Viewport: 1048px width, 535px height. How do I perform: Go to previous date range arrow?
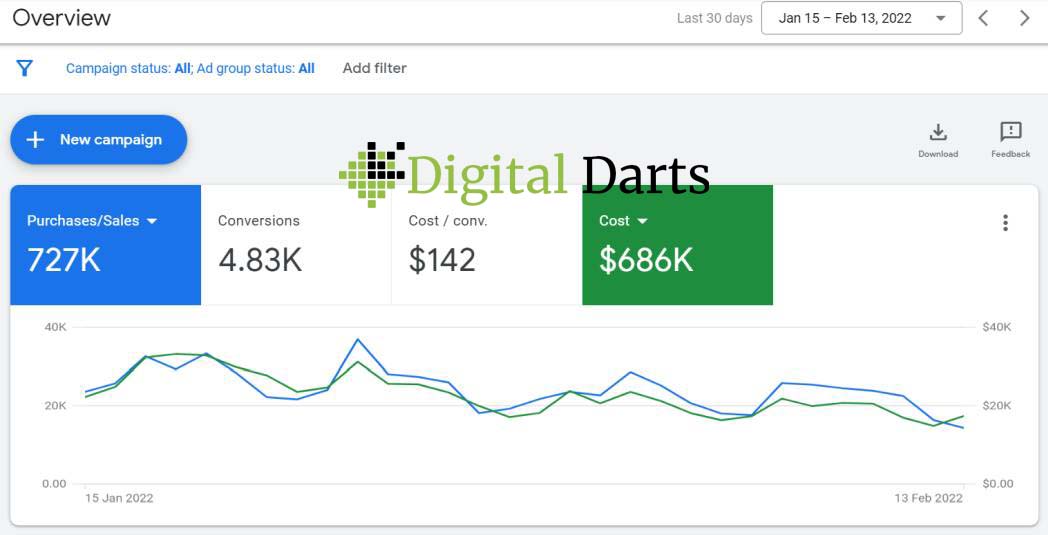(983, 18)
